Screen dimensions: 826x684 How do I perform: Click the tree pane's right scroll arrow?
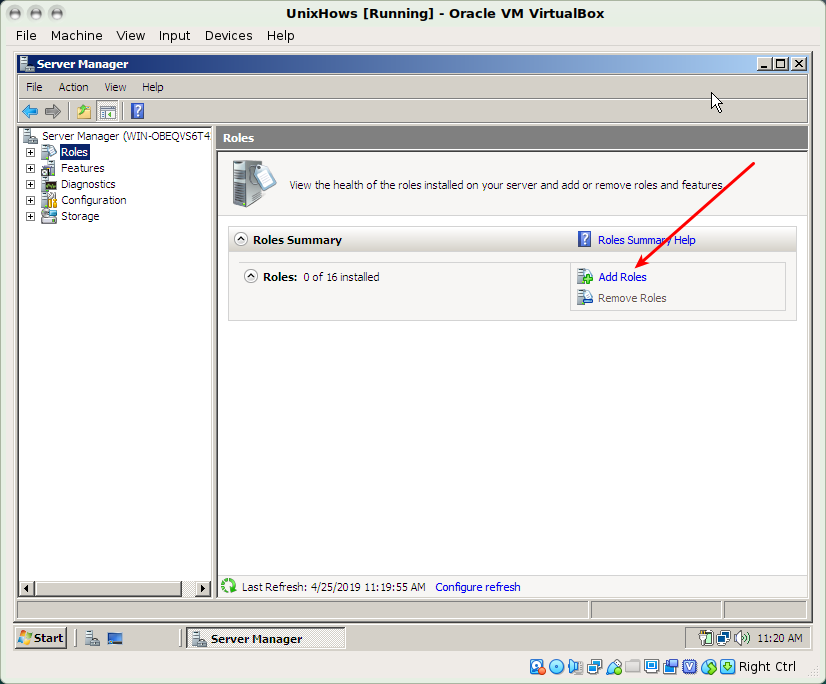202,588
